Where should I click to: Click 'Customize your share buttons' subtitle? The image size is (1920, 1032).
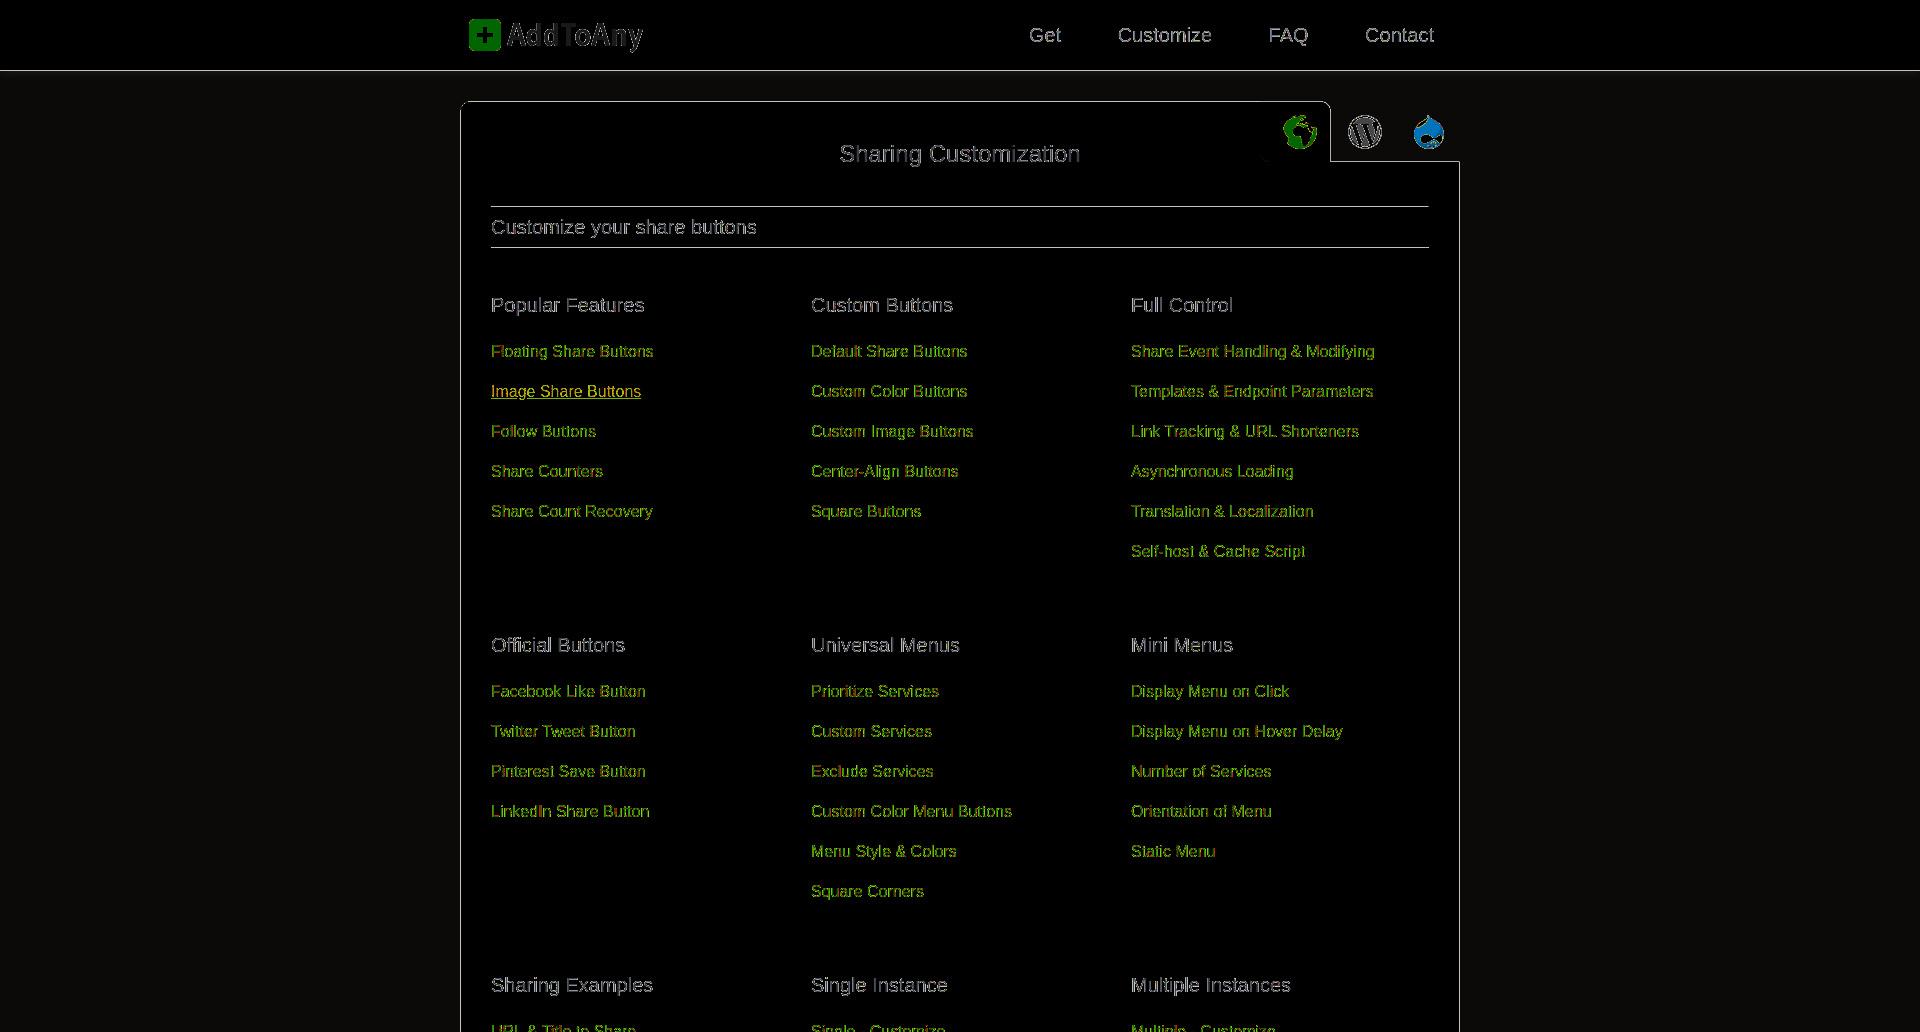pos(624,227)
